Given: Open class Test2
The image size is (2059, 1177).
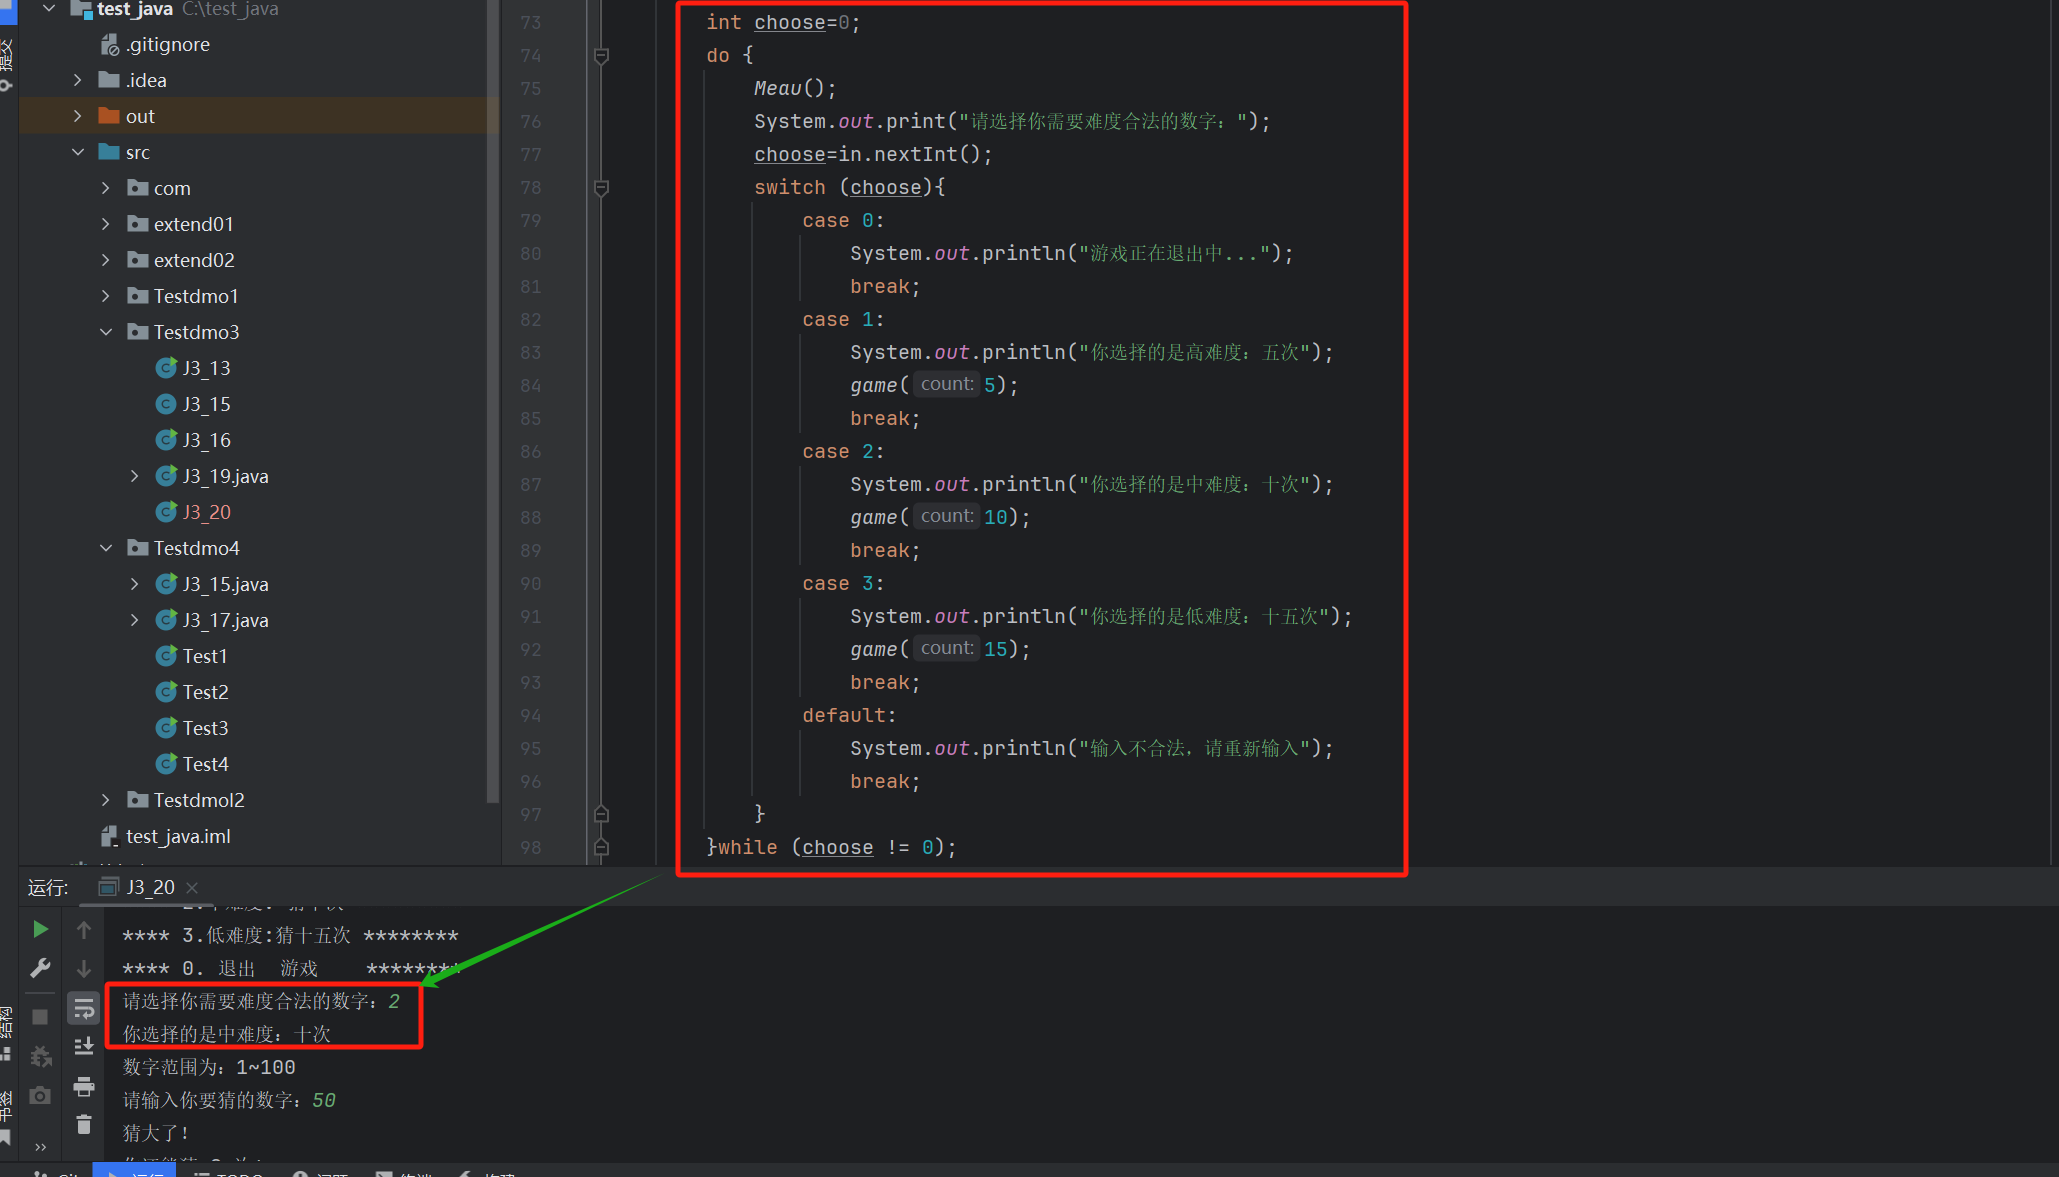Looking at the screenshot, I should pyautogui.click(x=205, y=692).
